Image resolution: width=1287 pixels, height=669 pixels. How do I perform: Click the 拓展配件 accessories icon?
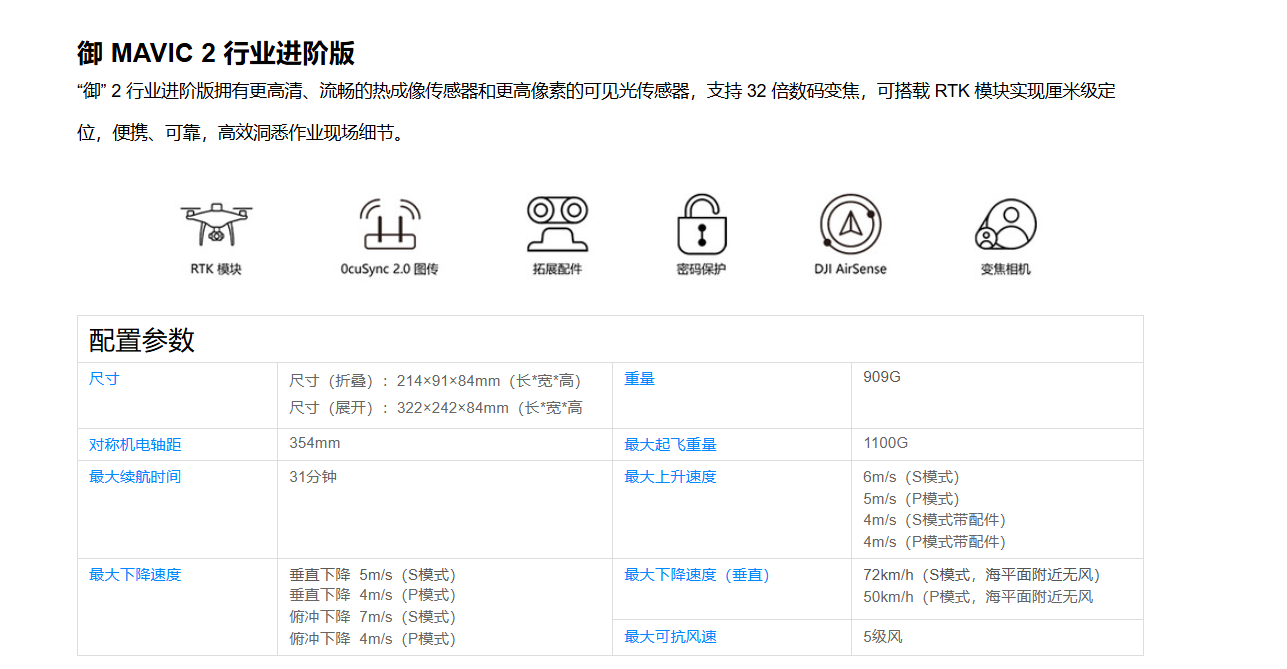[557, 224]
